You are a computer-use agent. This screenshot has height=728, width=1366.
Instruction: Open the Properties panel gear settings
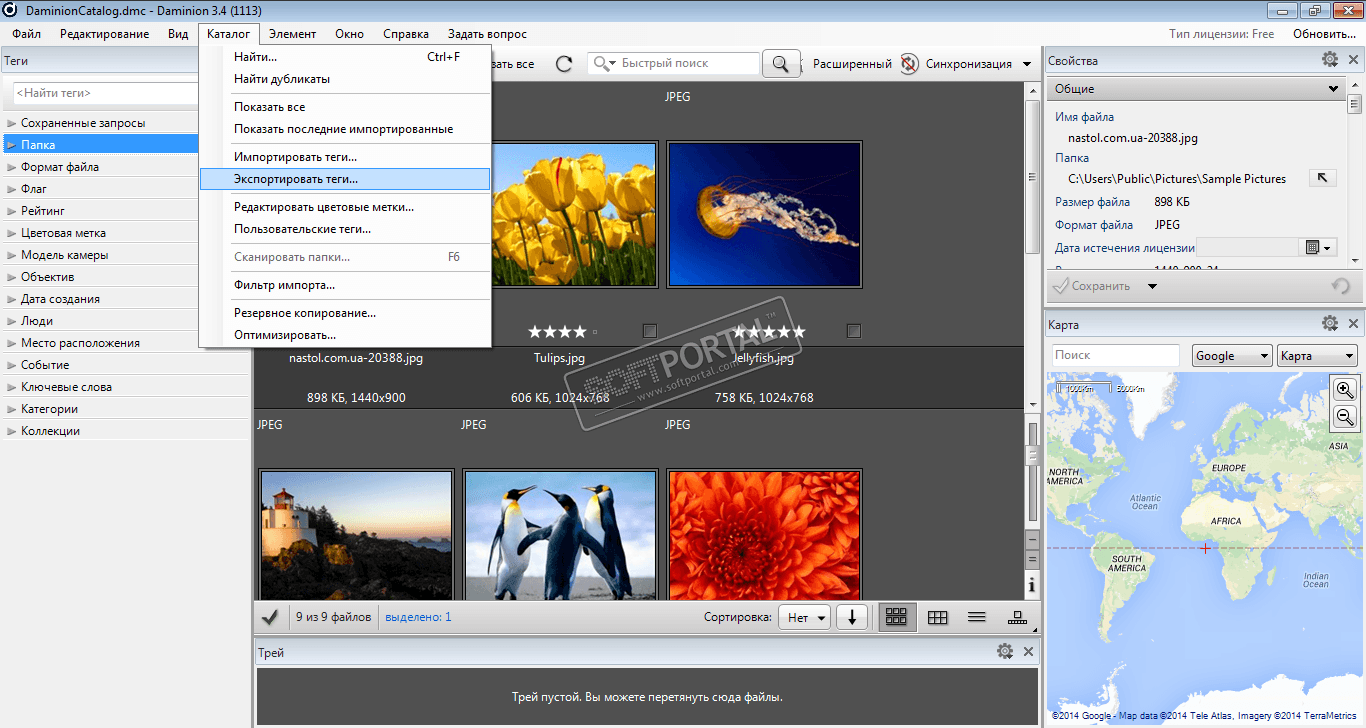1329,60
